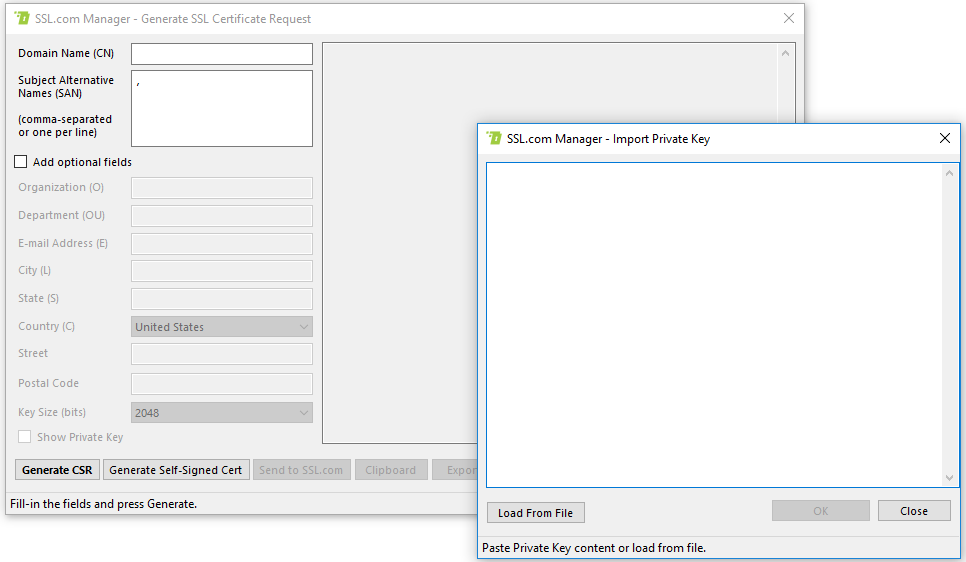The height and width of the screenshot is (562, 966).
Task: Click SSL.com logo icon in Generate SSL Certificate window
Action: coord(22,19)
